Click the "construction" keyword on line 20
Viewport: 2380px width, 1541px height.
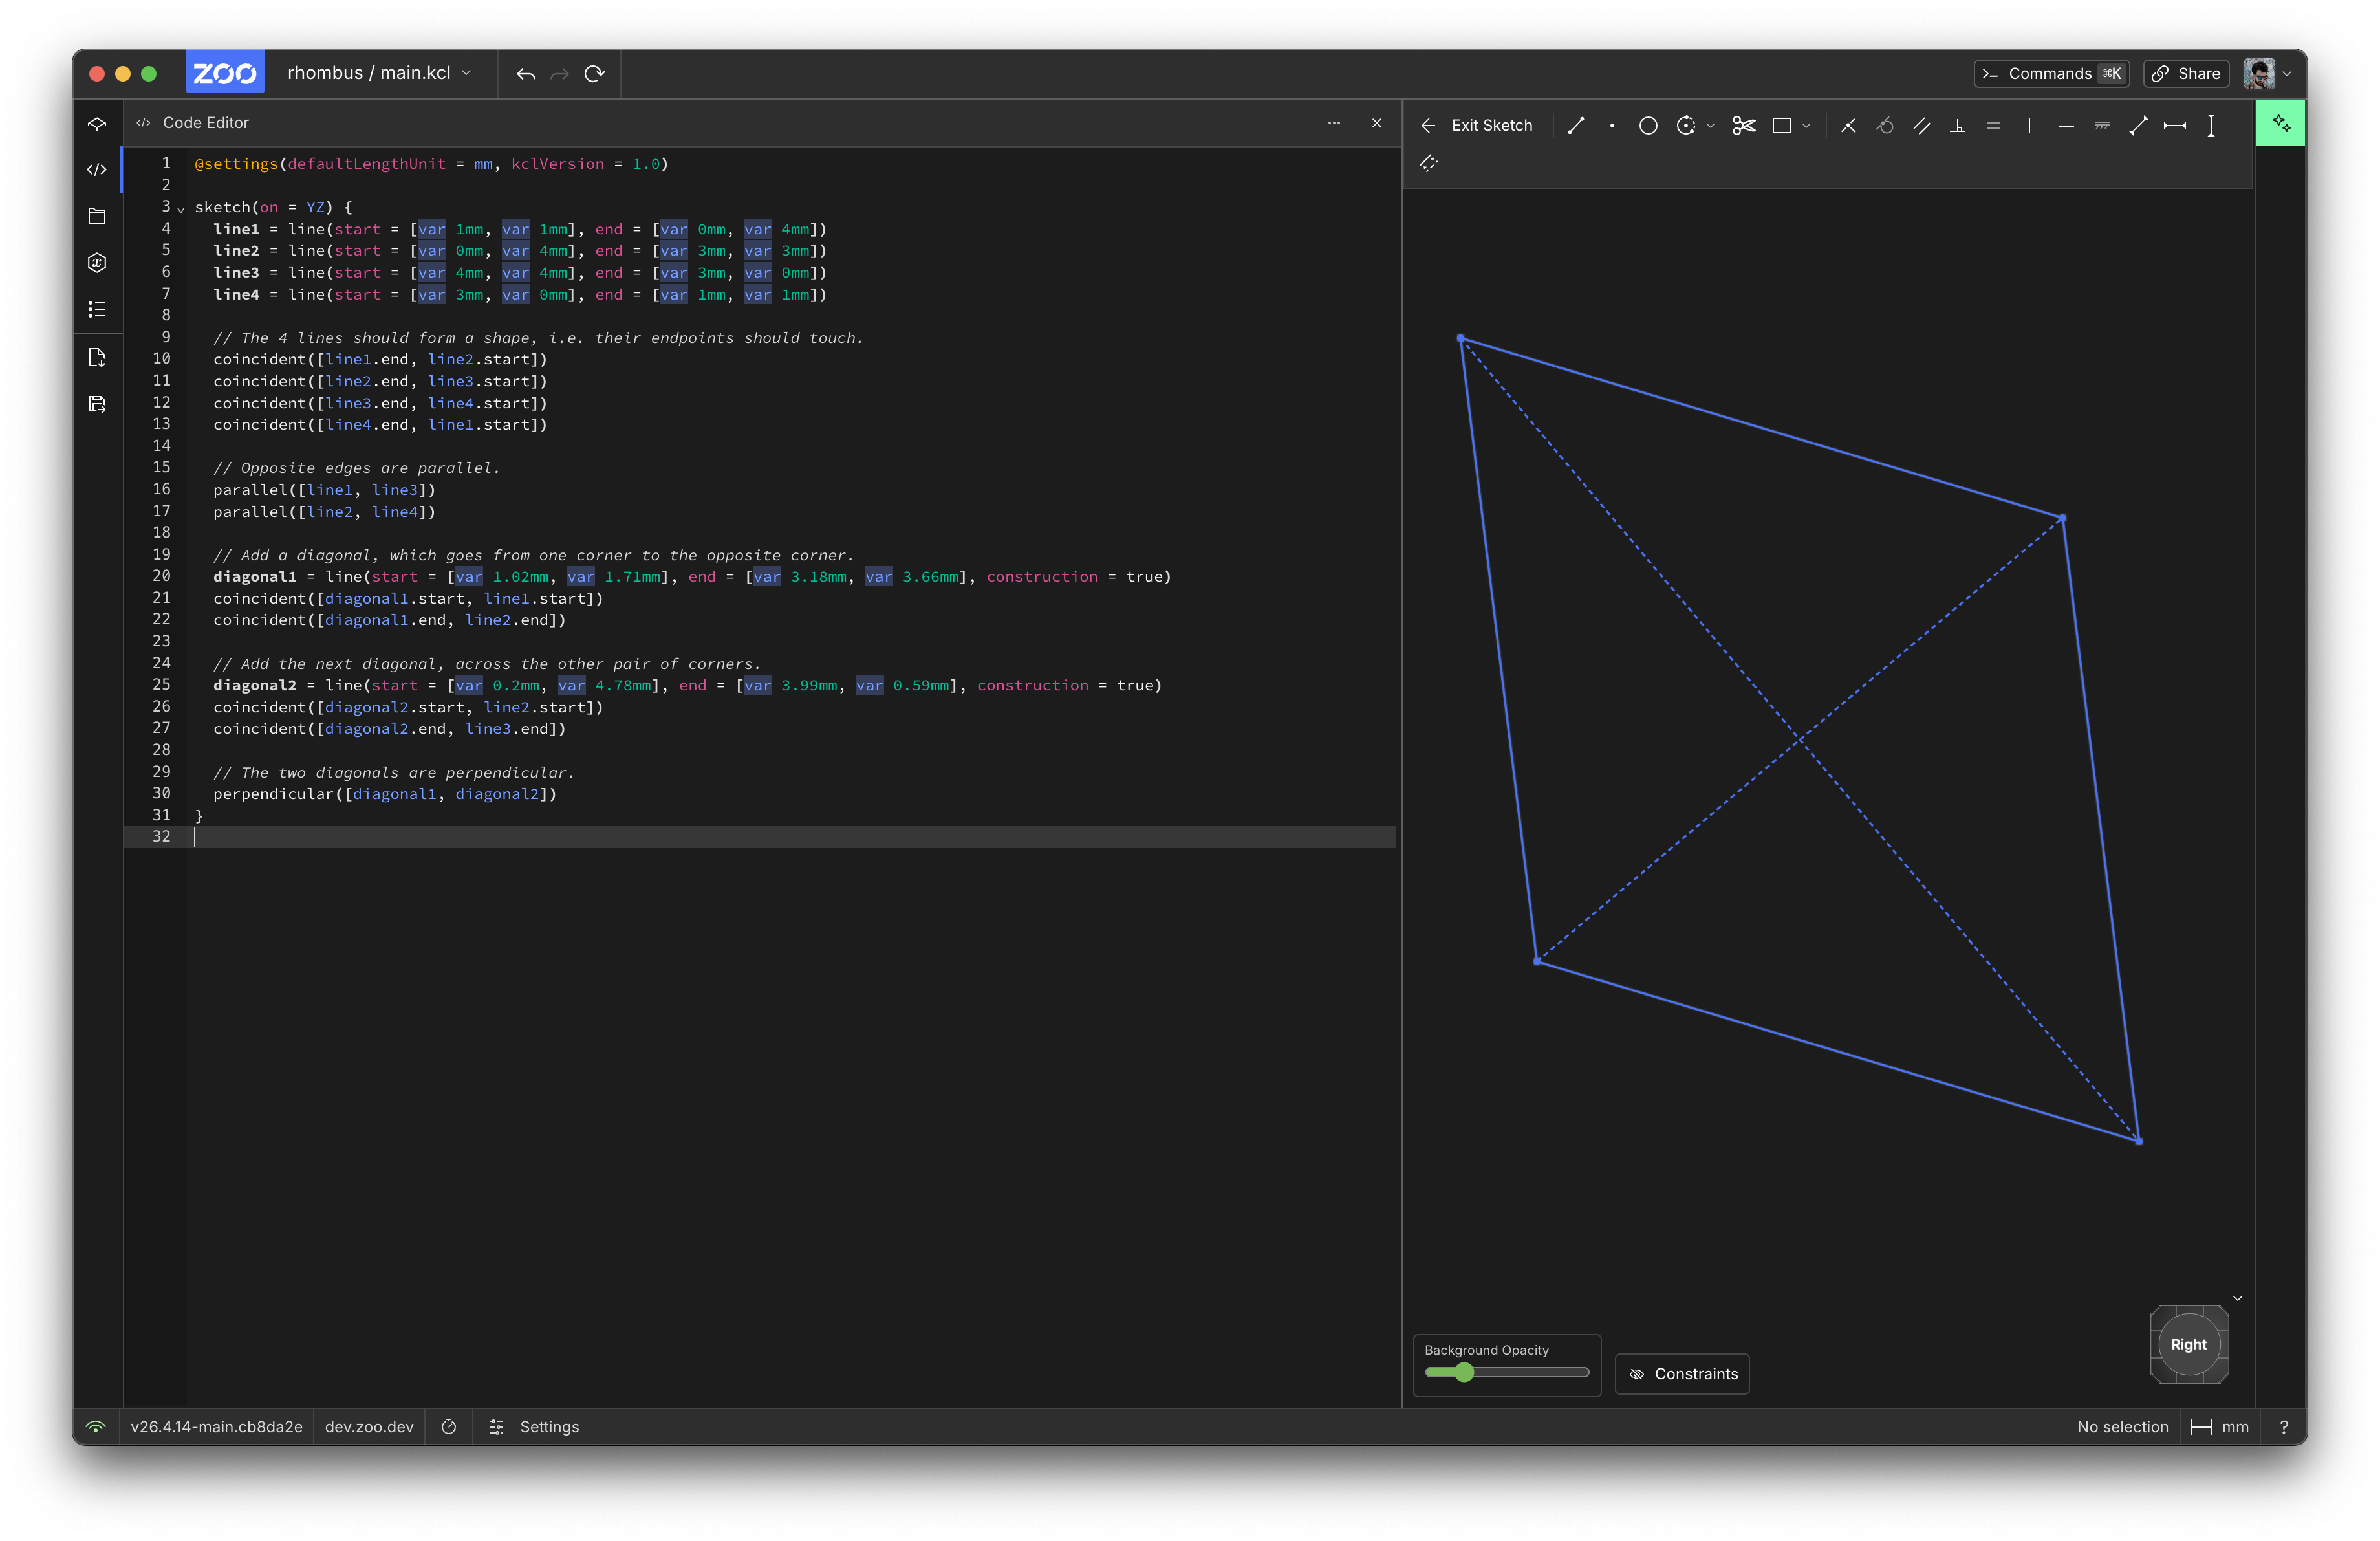click(1042, 577)
